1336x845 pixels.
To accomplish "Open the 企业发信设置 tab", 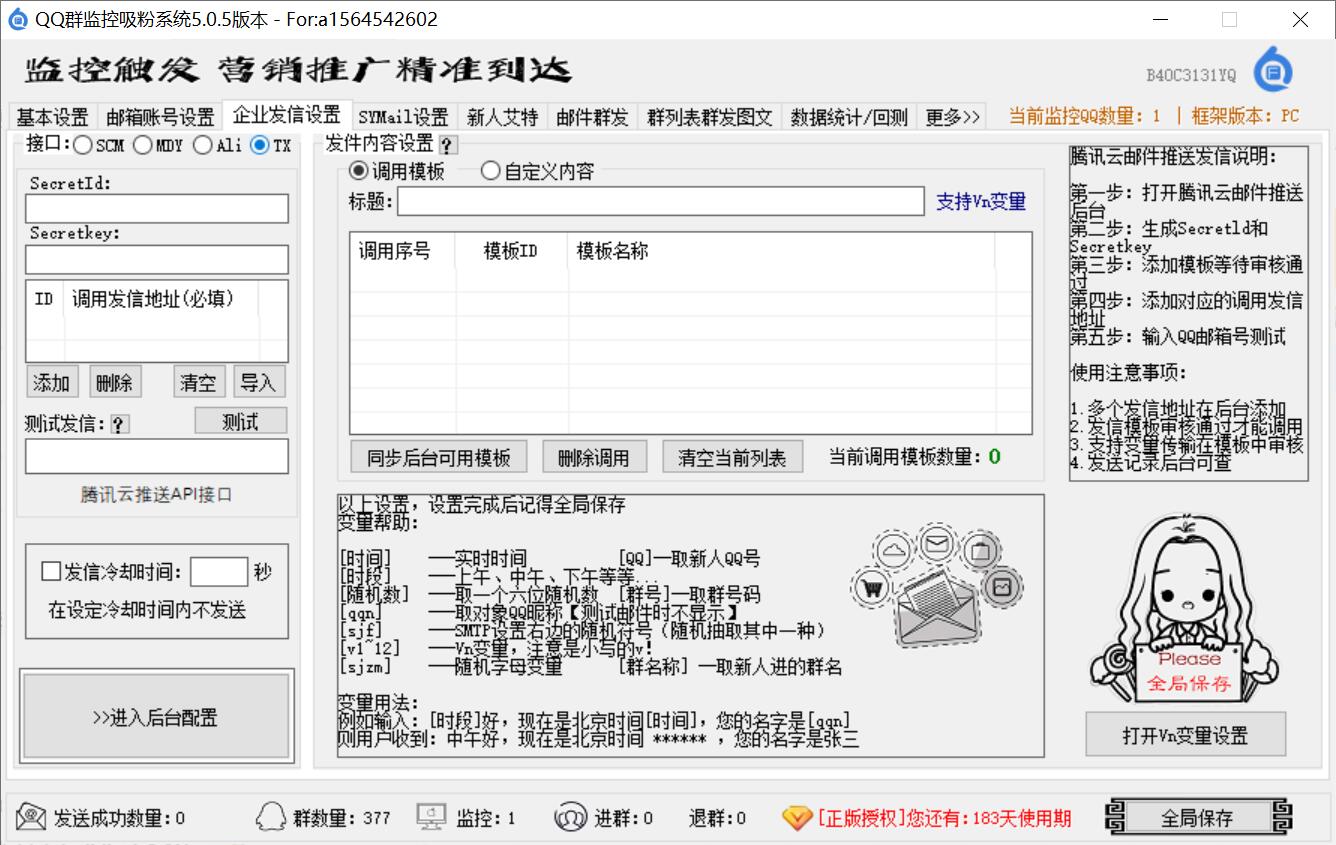I will click(x=287, y=115).
